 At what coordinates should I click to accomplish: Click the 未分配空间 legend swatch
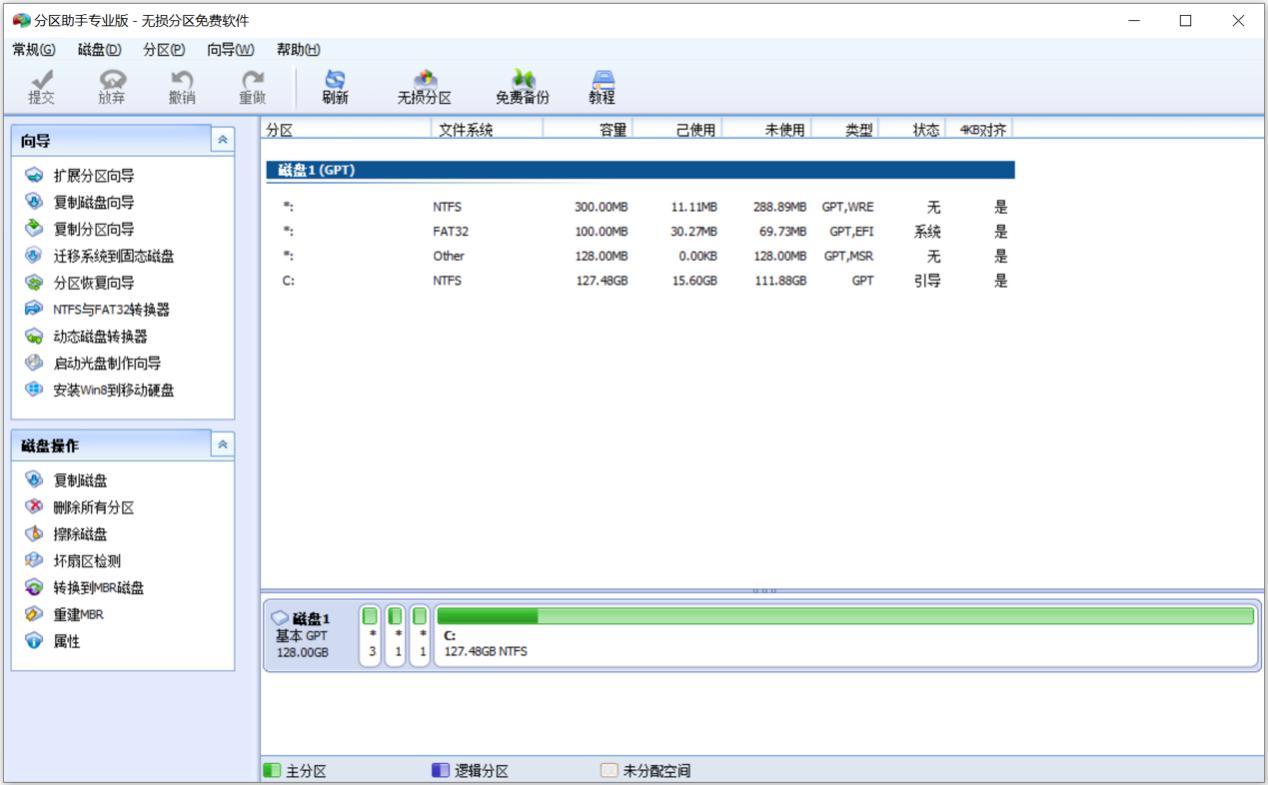pos(608,771)
